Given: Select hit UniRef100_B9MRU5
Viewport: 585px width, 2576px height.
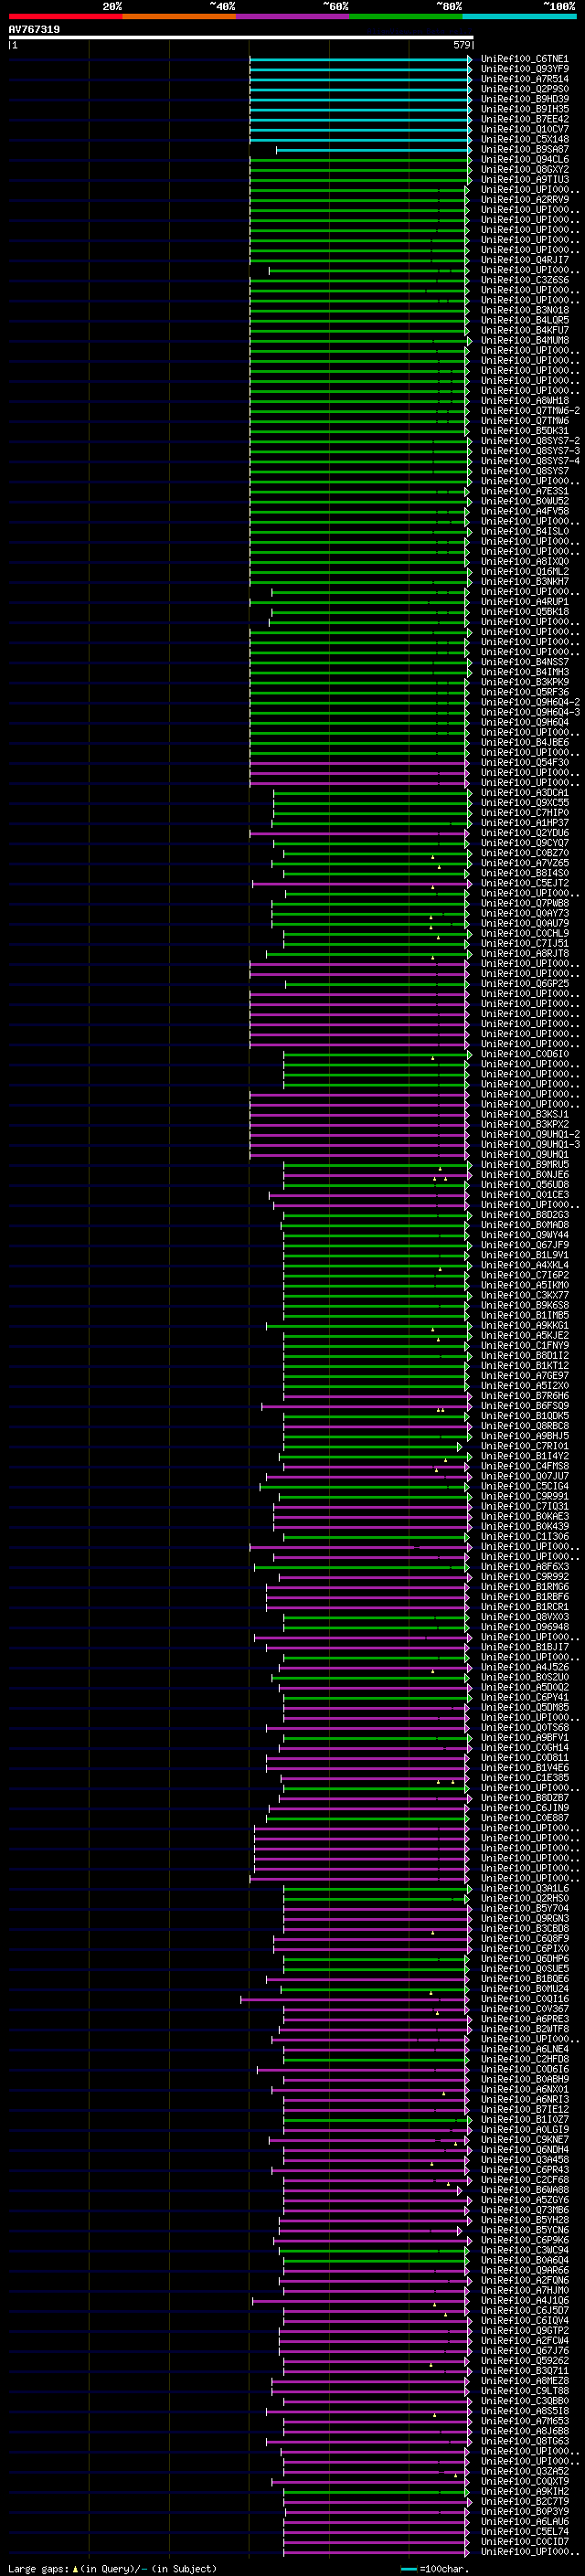Looking at the screenshot, I should pyautogui.click(x=524, y=1165).
